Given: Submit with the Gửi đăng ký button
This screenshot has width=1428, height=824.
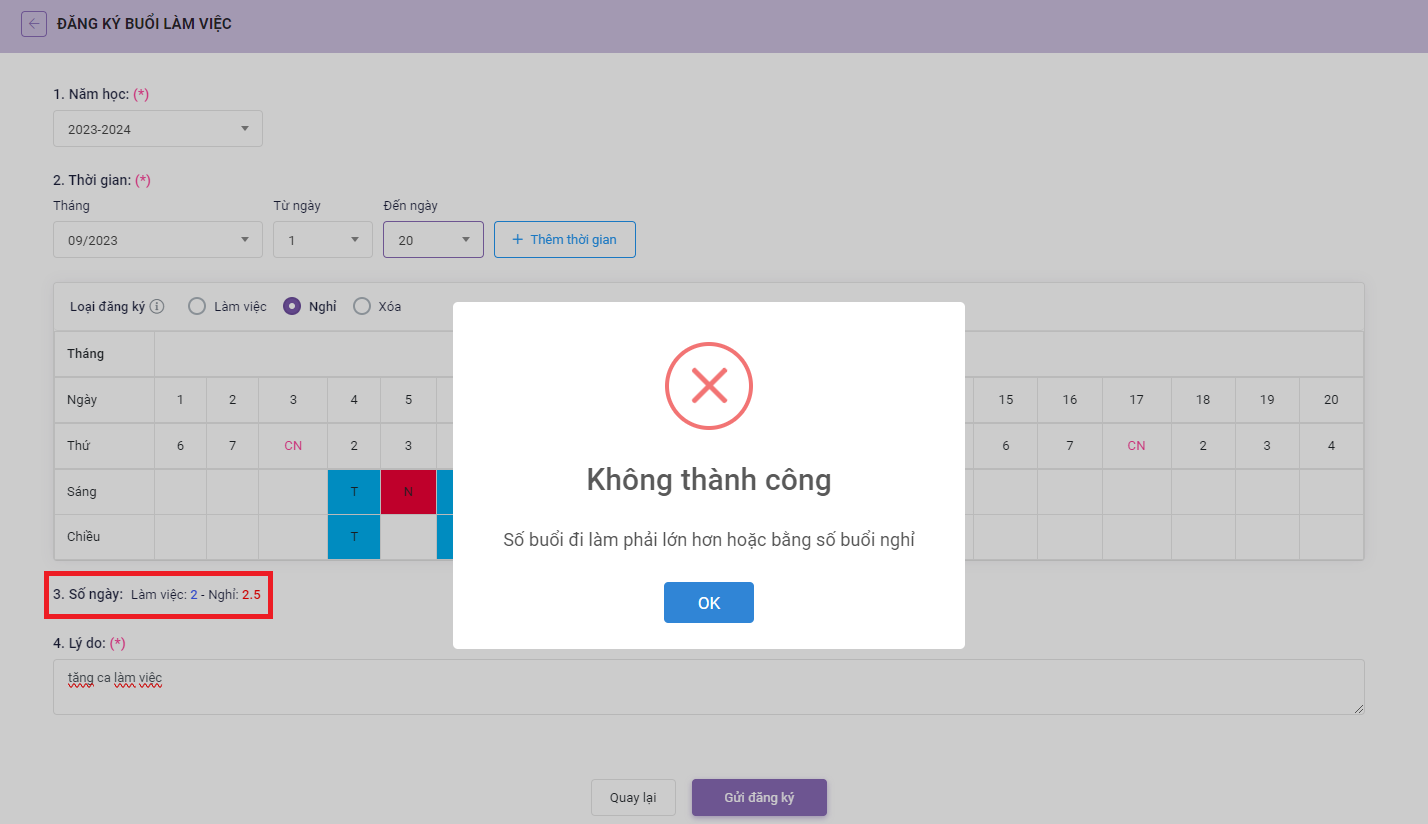Looking at the screenshot, I should click(759, 798).
